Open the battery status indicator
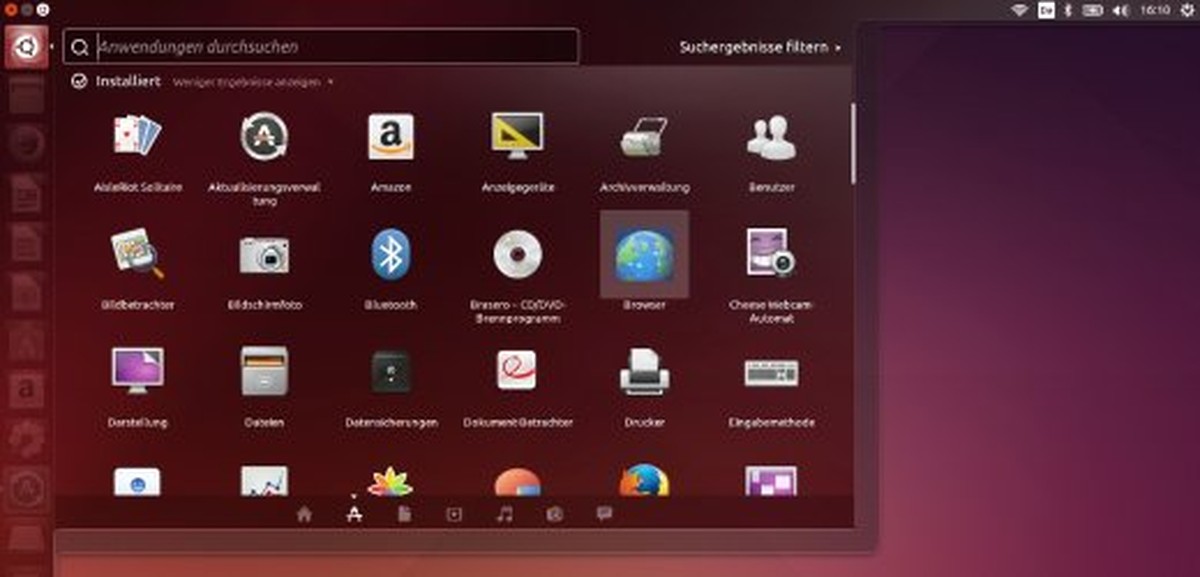This screenshot has width=1200, height=577. [x=1094, y=10]
